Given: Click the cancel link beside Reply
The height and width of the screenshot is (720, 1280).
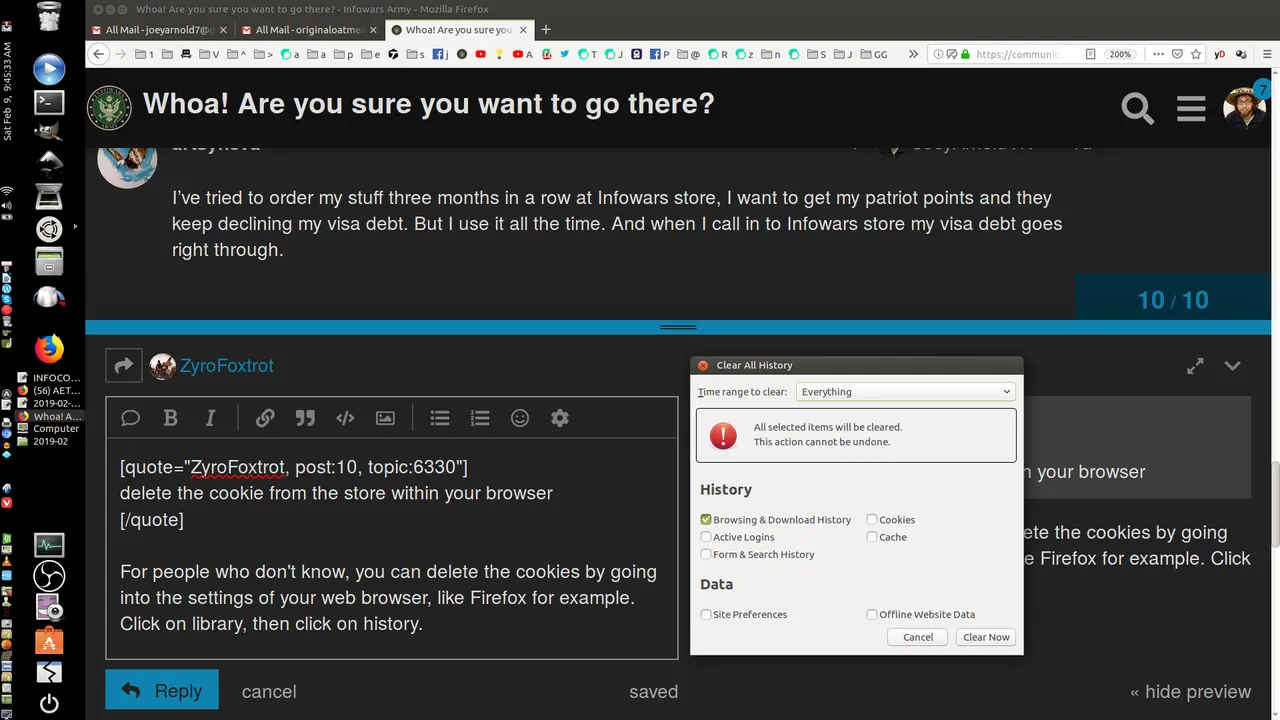Looking at the screenshot, I should [269, 692].
